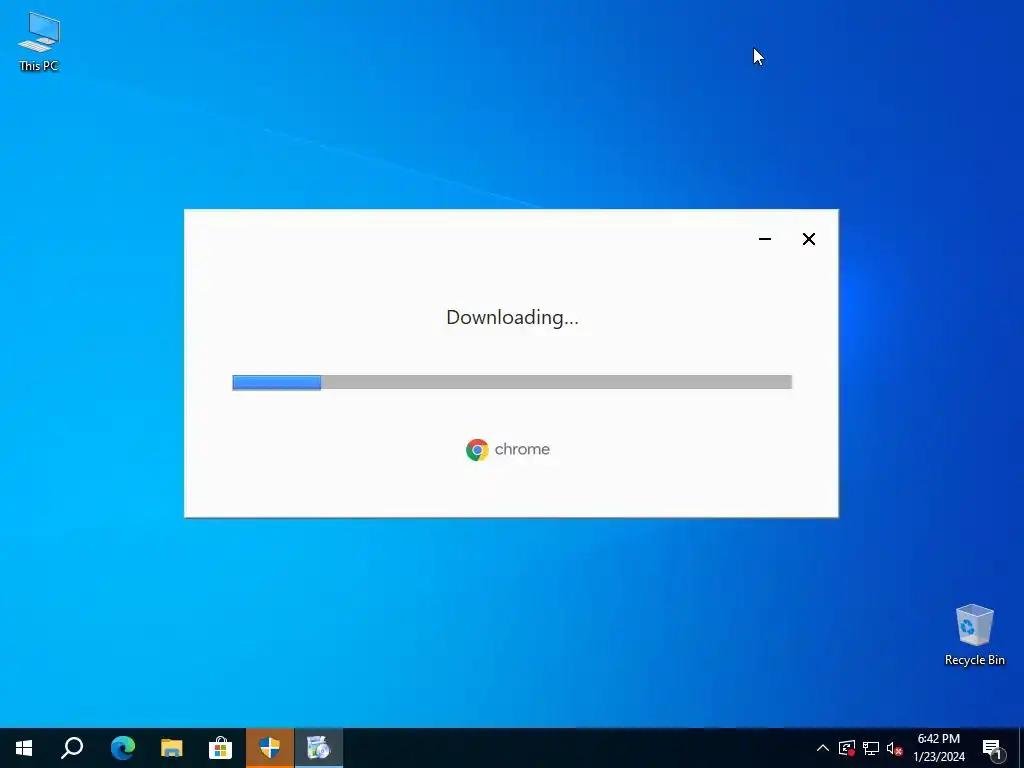Open network status tray icon
Viewport: 1024px width, 768px height.
871,748
